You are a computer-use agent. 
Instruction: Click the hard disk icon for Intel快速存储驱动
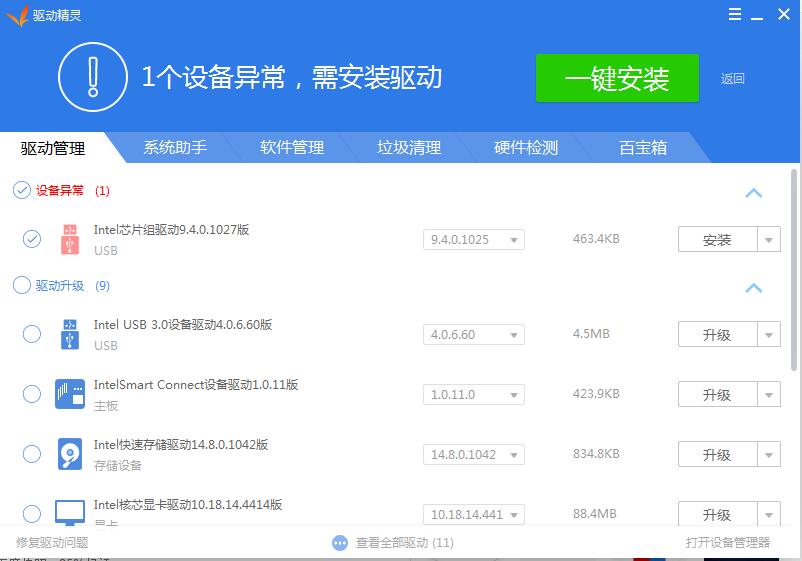70,454
